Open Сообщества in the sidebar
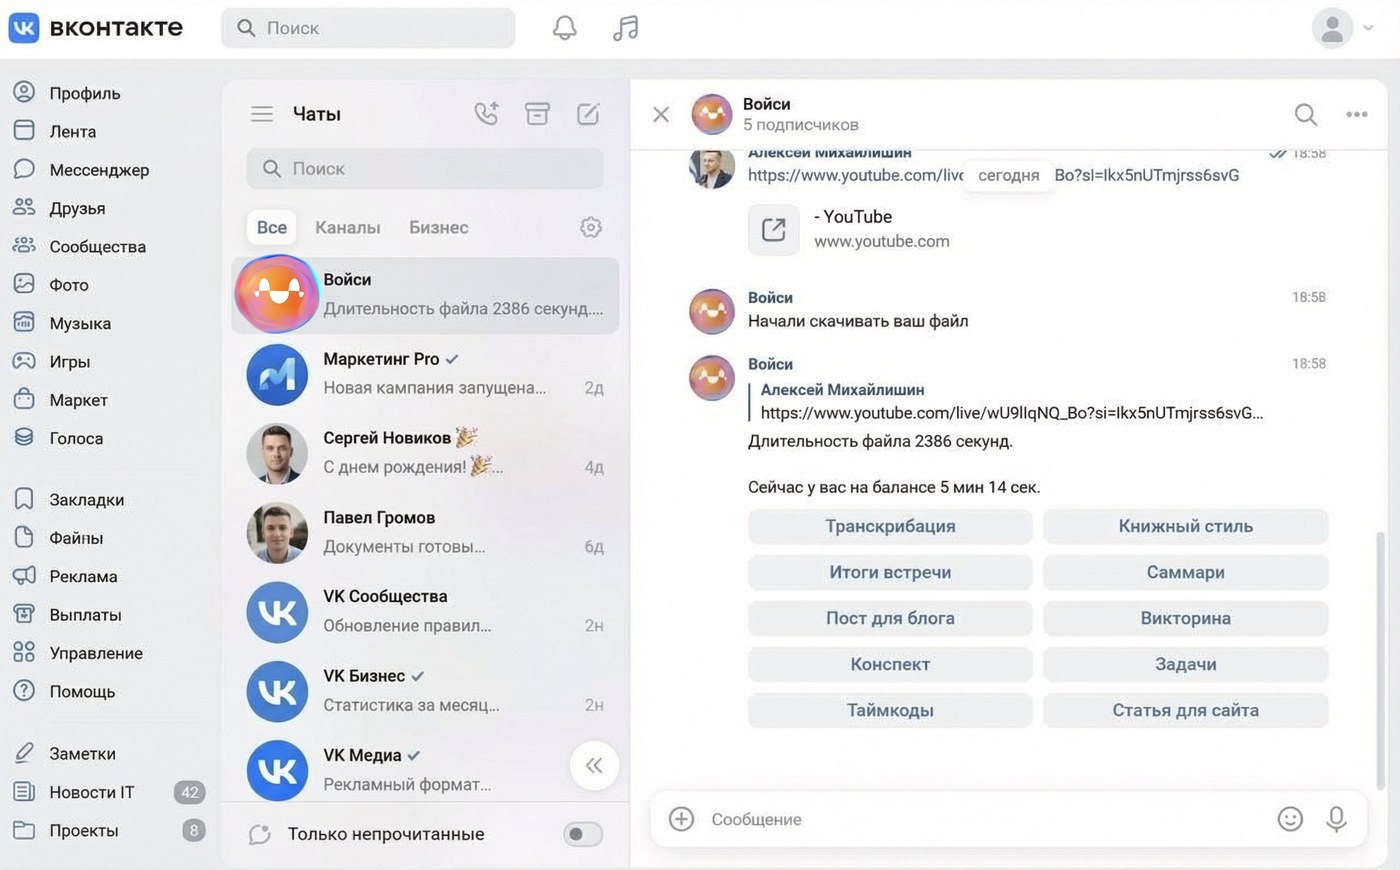The width and height of the screenshot is (1400, 870). 79,246
